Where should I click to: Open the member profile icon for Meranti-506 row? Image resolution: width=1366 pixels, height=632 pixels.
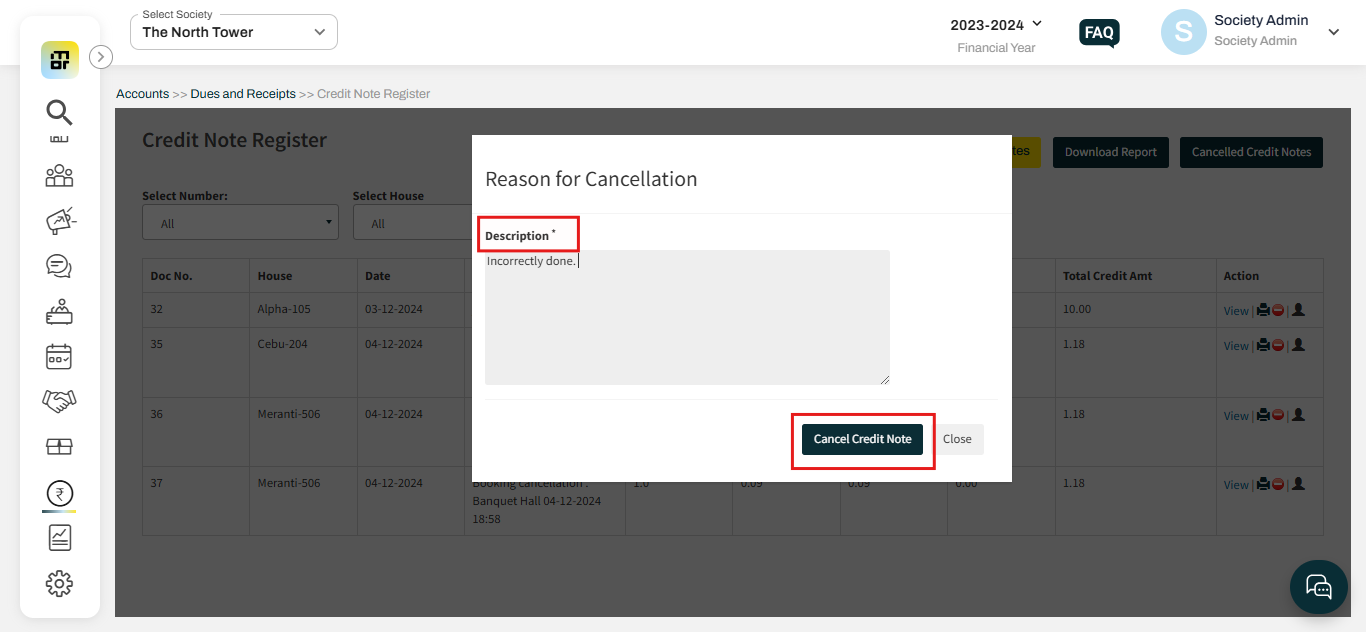[x=1297, y=415]
